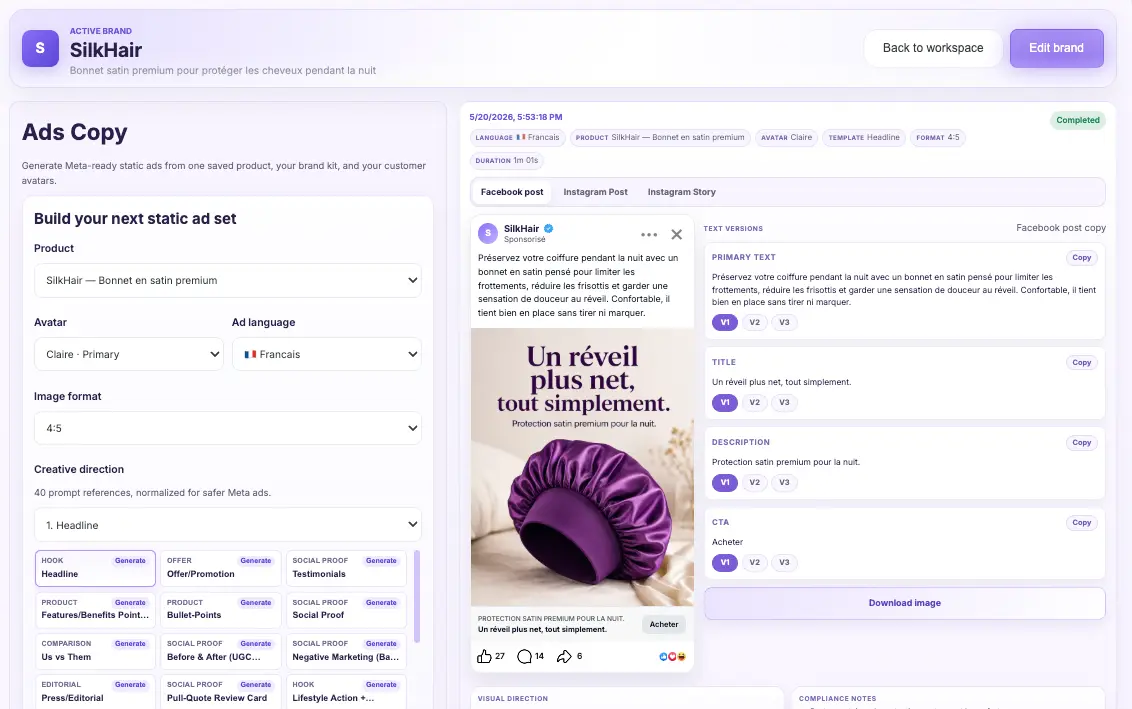
Task: Generate the Features/Benefits Point template
Action: [130, 603]
